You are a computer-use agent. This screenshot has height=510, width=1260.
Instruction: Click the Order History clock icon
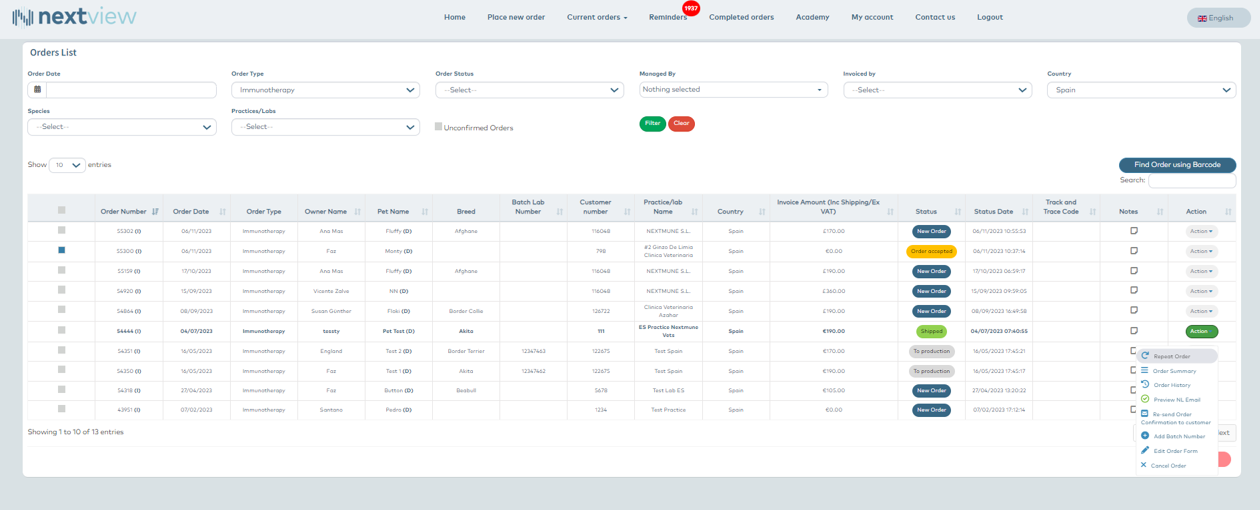coord(1145,385)
